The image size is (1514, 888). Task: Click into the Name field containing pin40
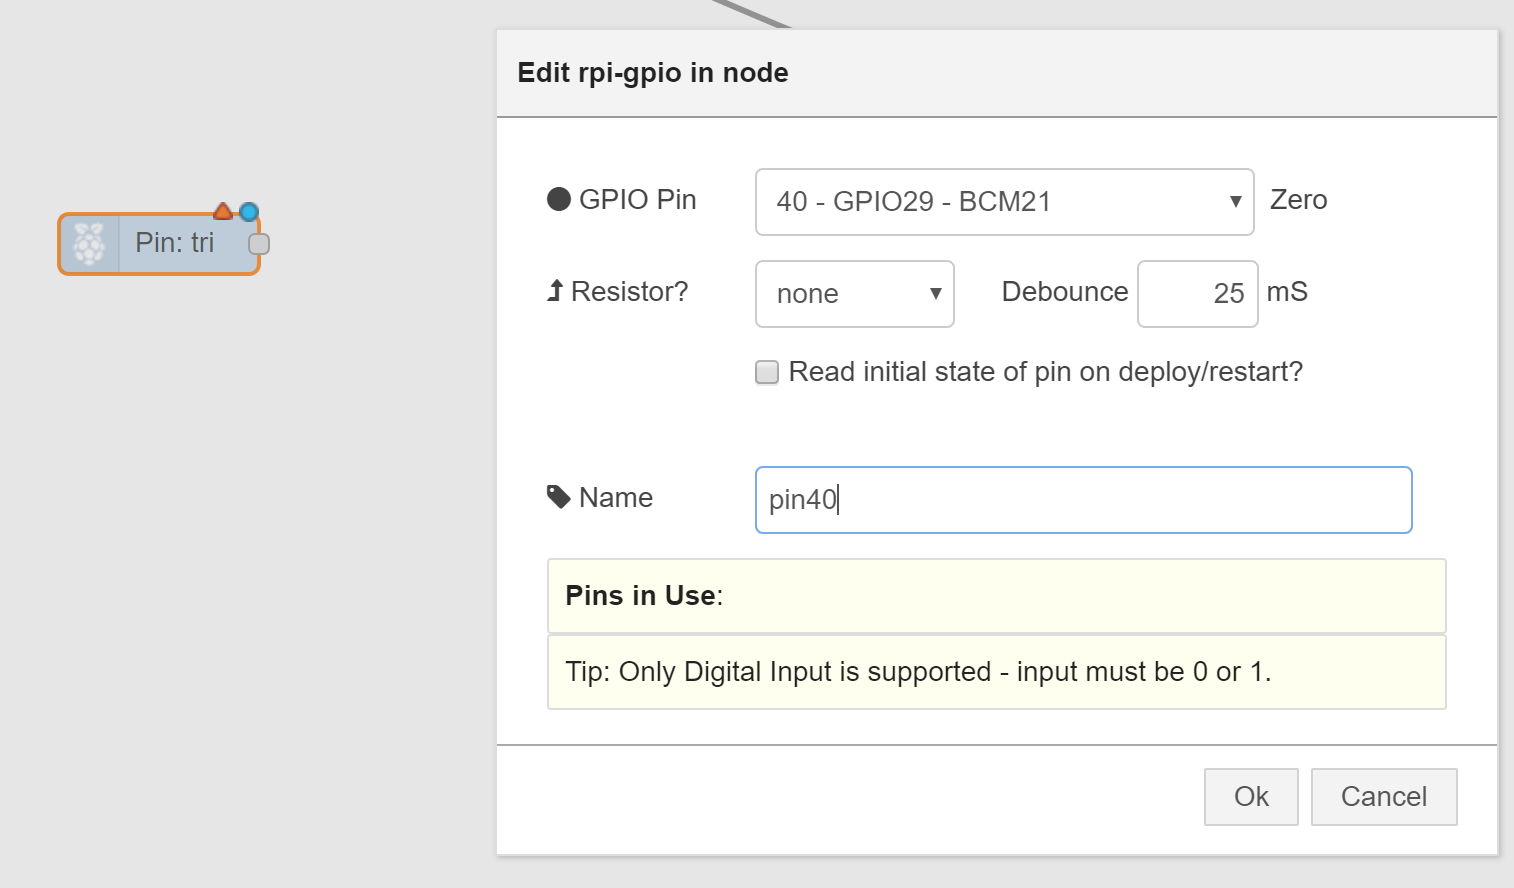tap(1083, 500)
